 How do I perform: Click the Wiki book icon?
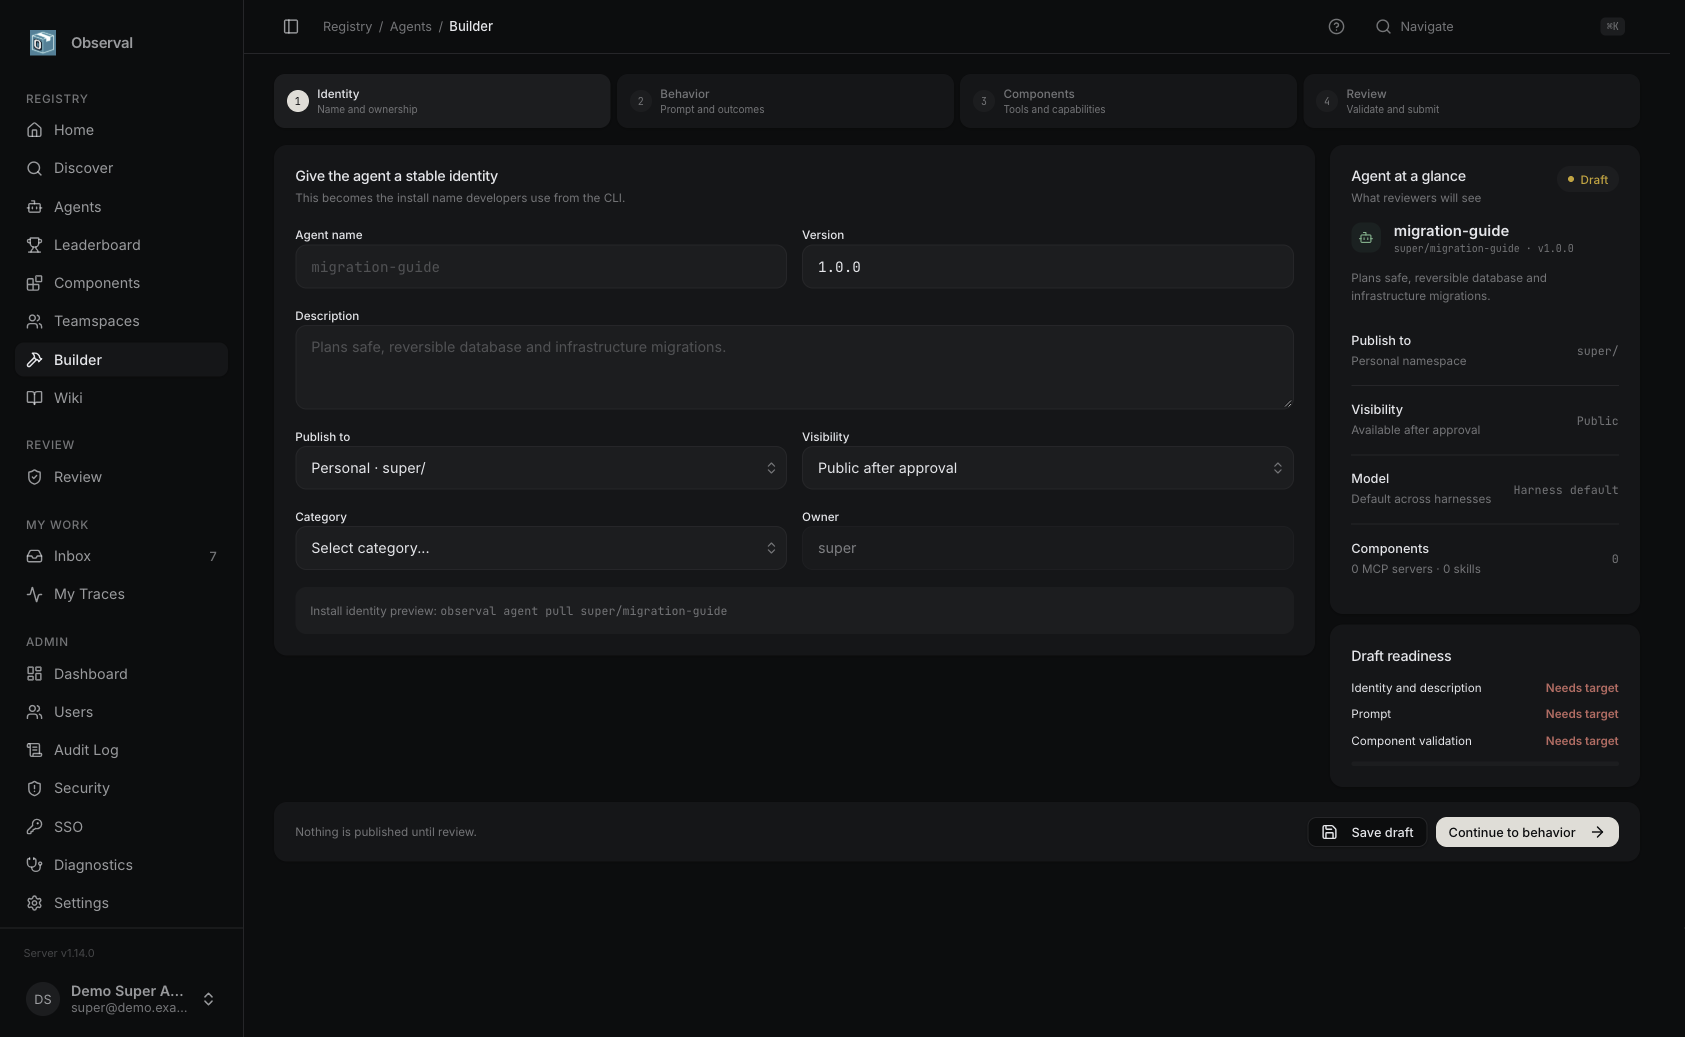point(35,398)
